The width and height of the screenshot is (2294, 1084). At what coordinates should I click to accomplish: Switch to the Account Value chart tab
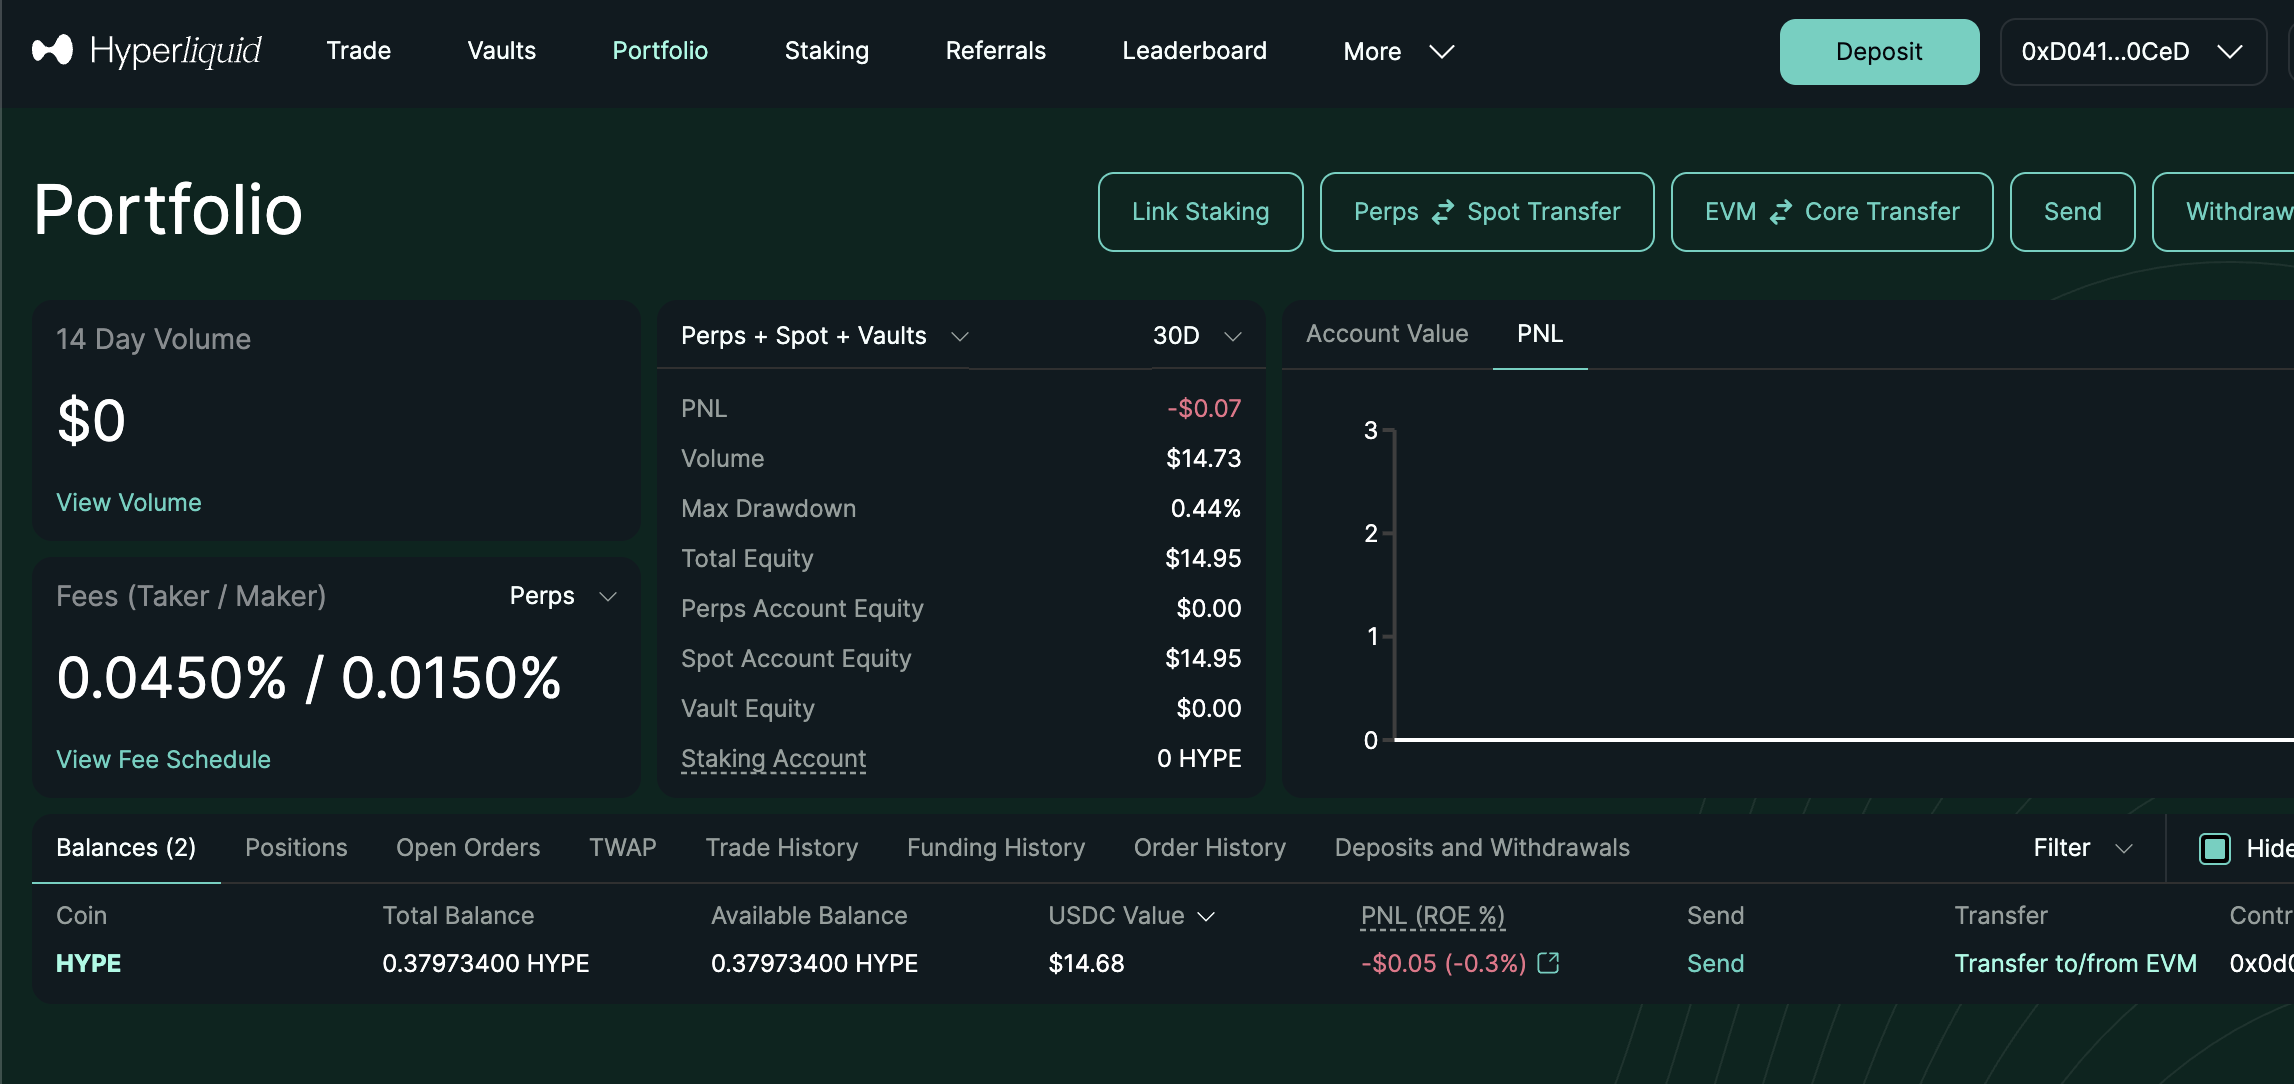1386,334
